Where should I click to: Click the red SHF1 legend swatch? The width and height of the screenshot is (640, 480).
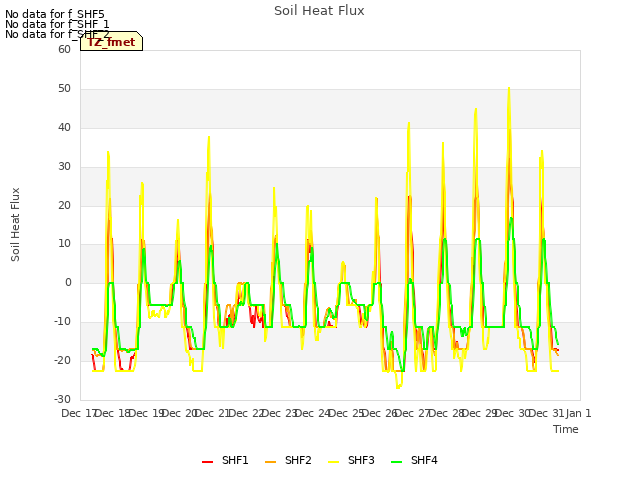pos(207,462)
